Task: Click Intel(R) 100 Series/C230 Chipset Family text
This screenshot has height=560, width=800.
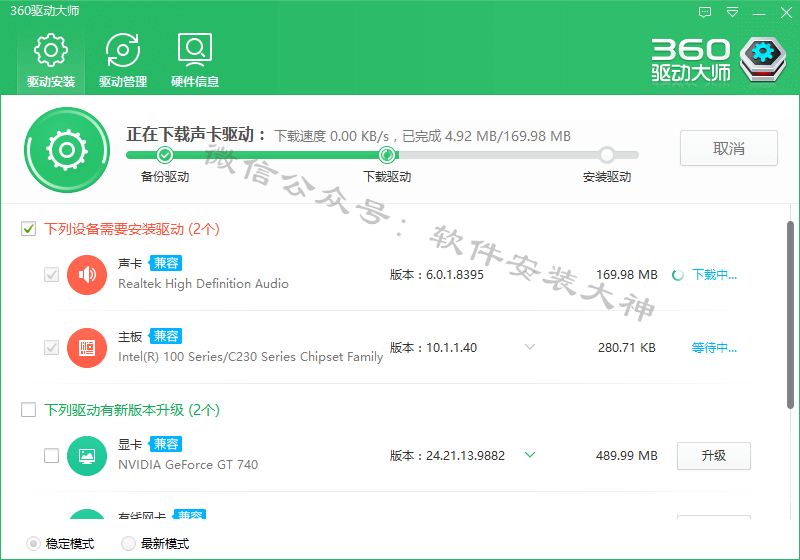Action: (x=251, y=357)
